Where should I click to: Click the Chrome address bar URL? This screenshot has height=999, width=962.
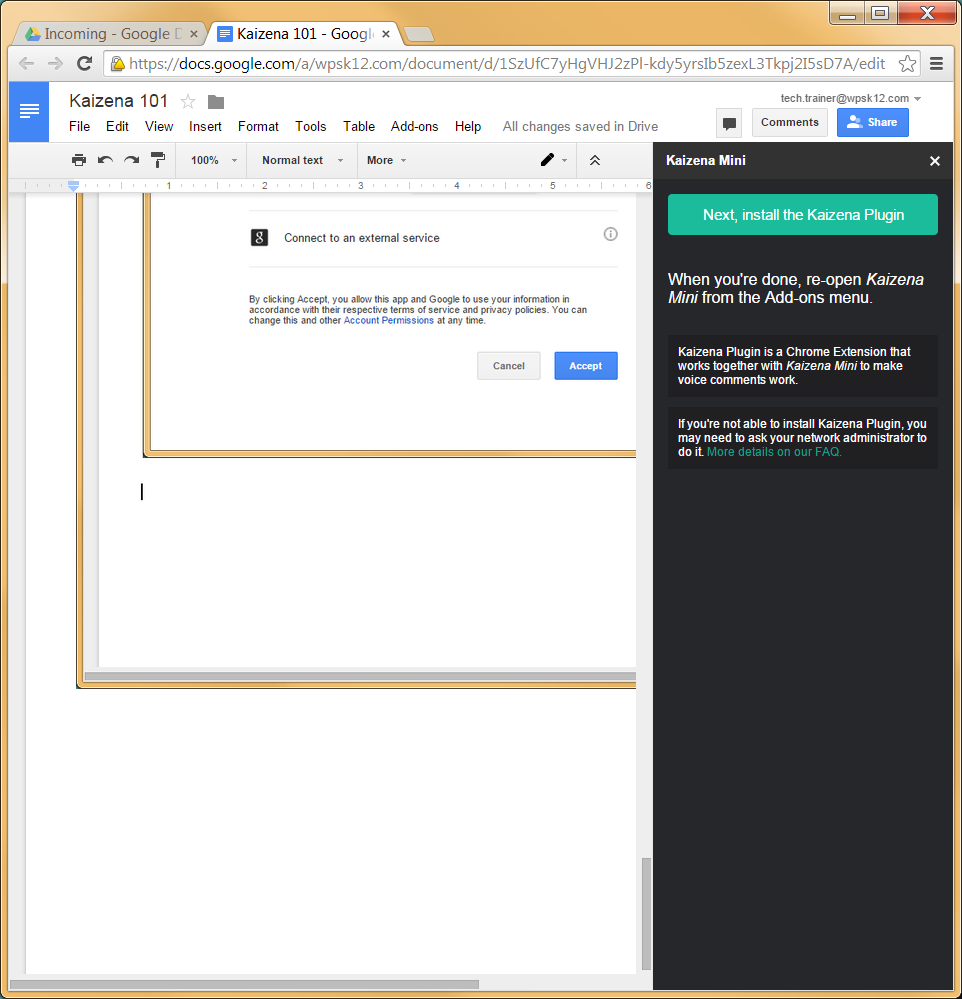pyautogui.click(x=507, y=63)
